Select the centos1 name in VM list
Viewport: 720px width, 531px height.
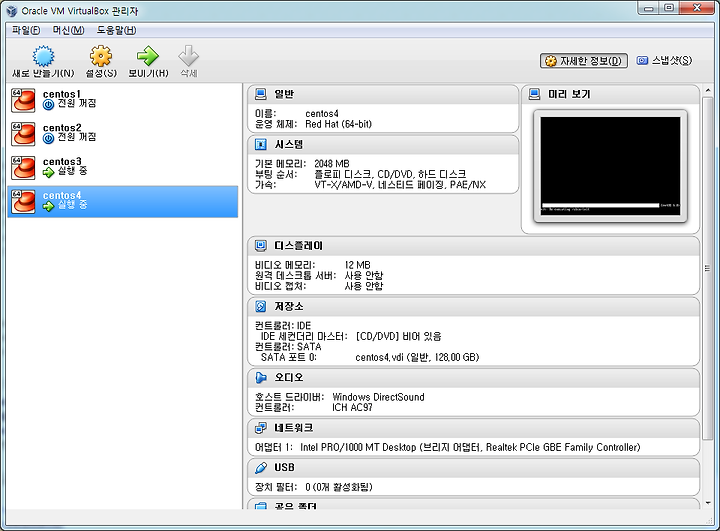click(x=62, y=94)
